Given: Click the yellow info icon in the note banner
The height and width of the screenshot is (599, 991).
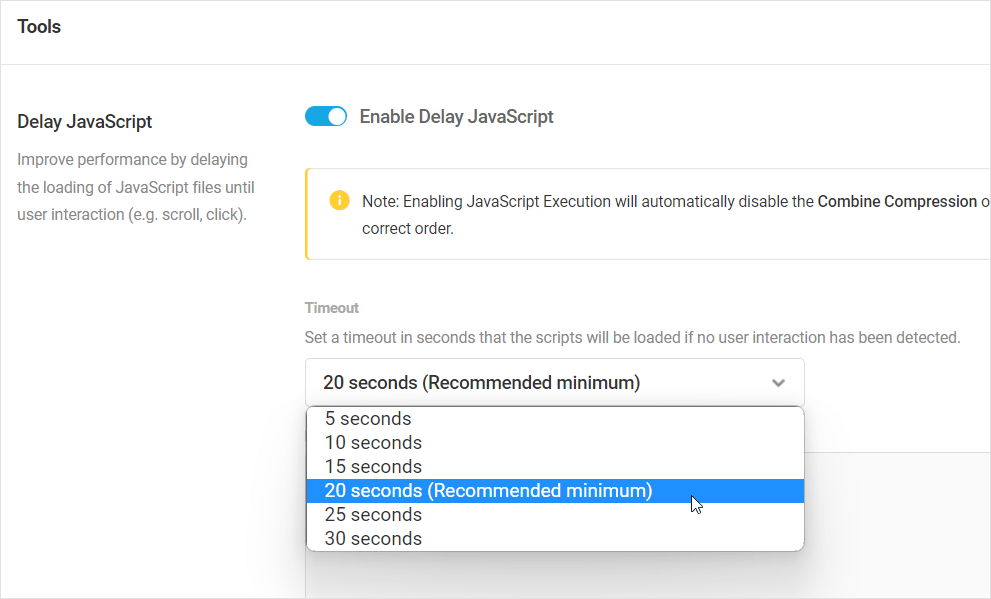Looking at the screenshot, I should [x=339, y=200].
